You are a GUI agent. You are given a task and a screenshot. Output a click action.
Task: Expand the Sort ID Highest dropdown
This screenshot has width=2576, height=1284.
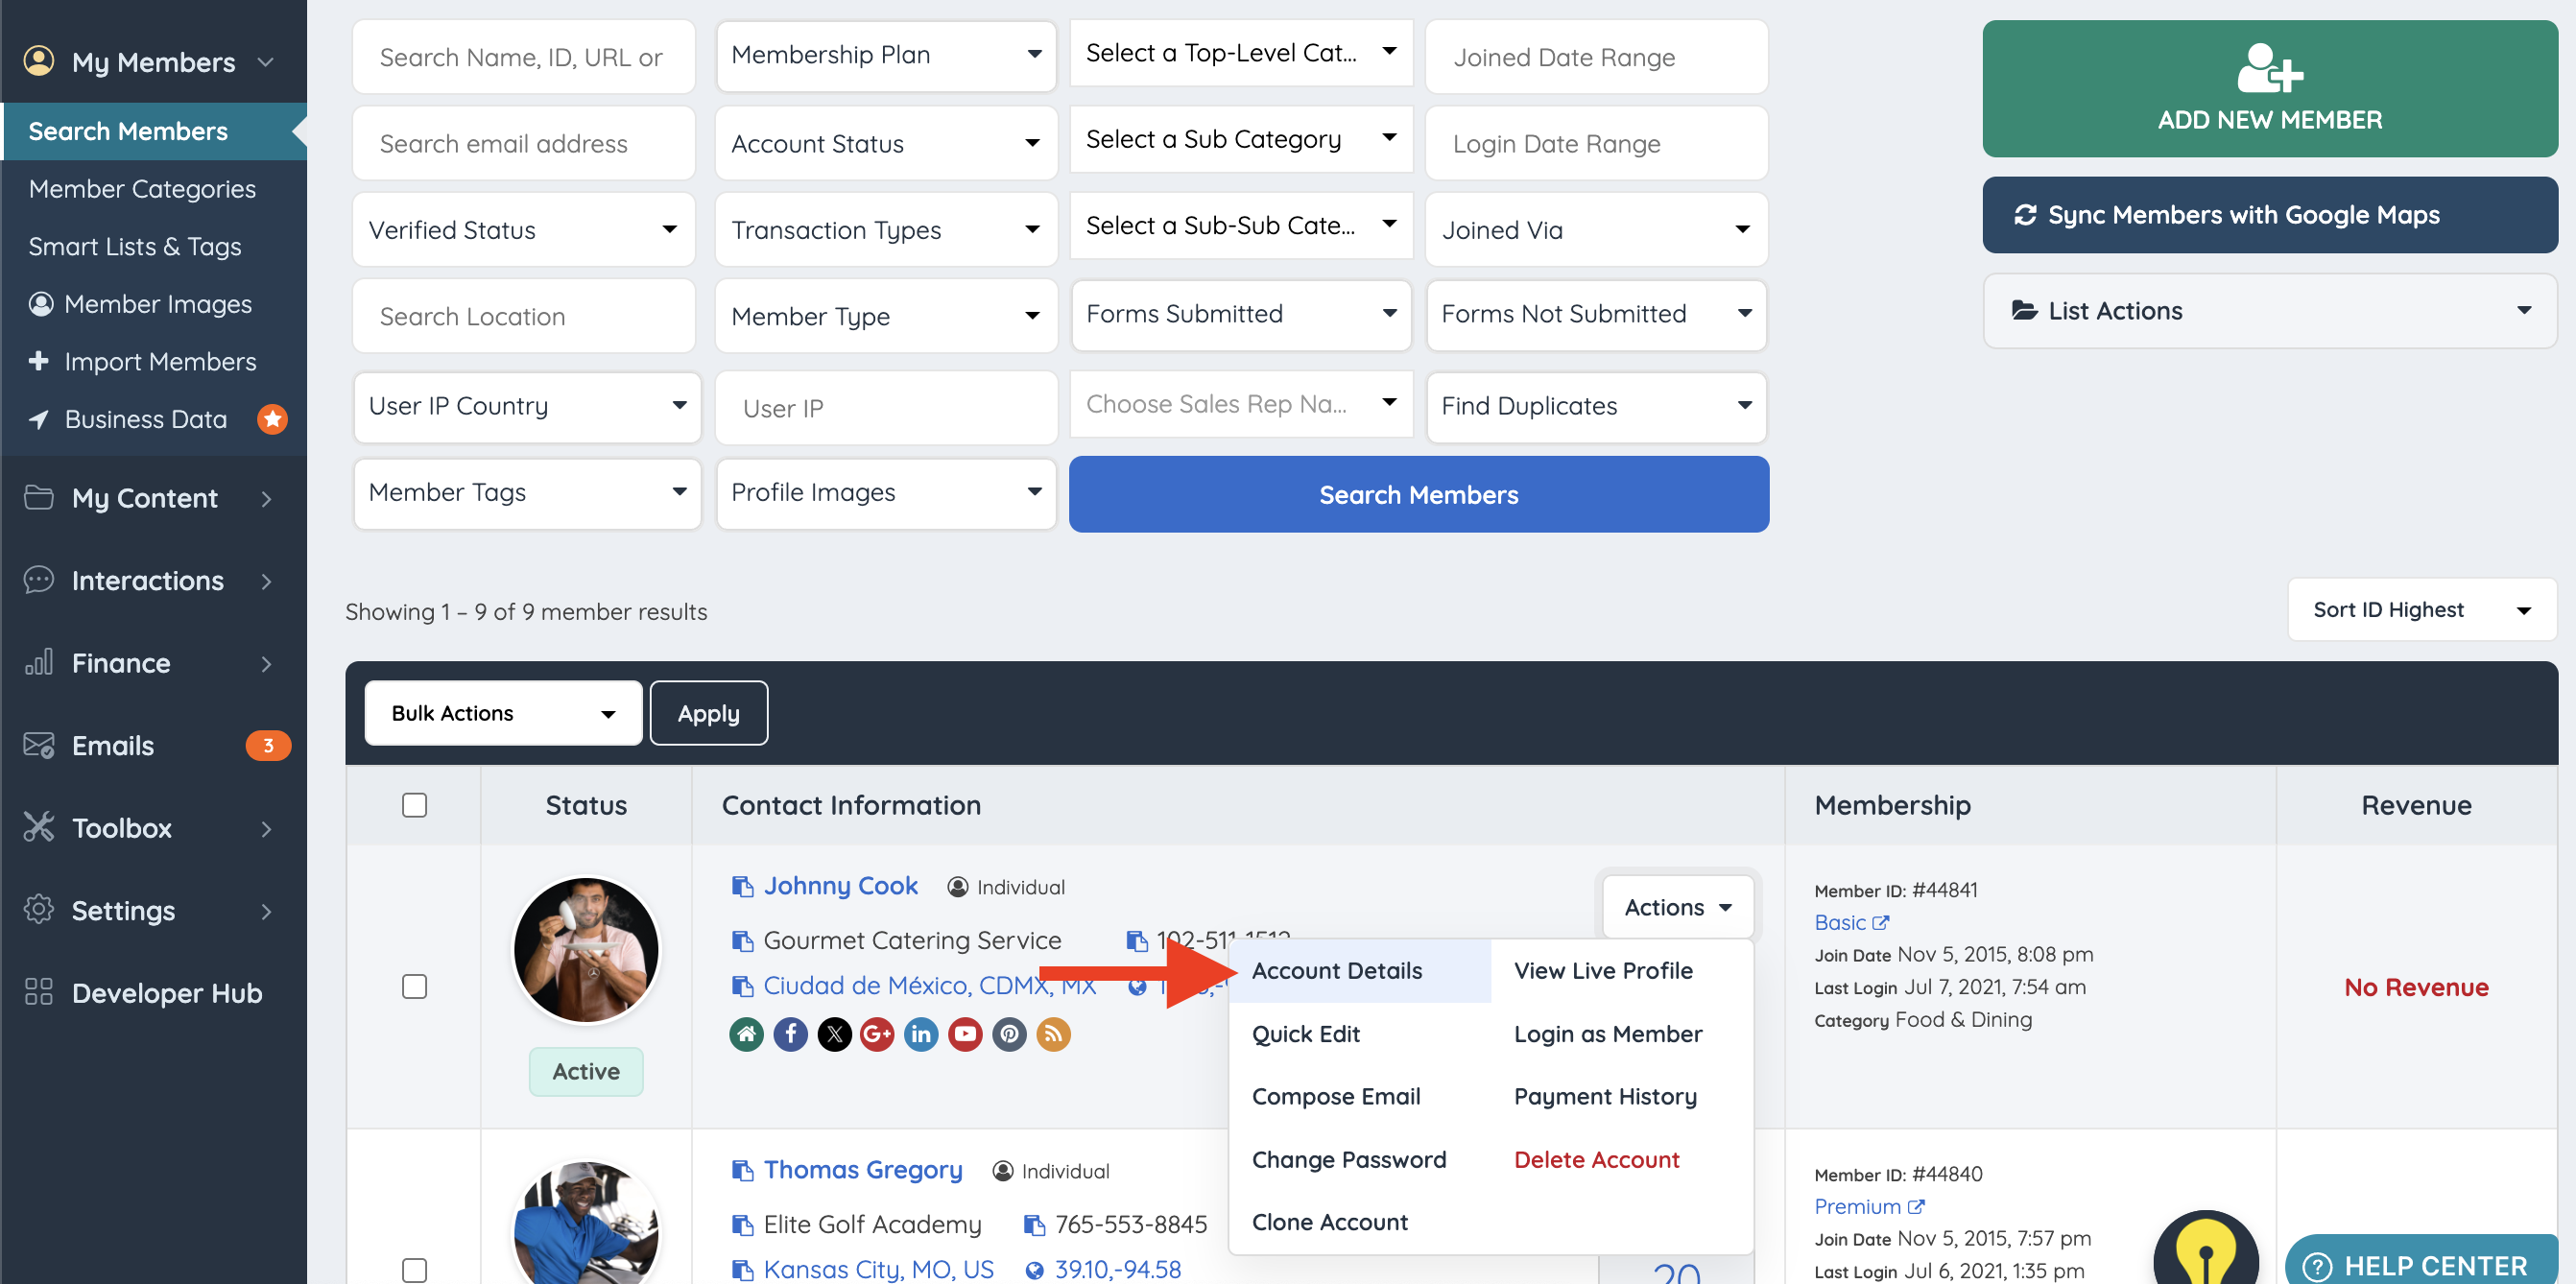pyautogui.click(x=2421, y=610)
